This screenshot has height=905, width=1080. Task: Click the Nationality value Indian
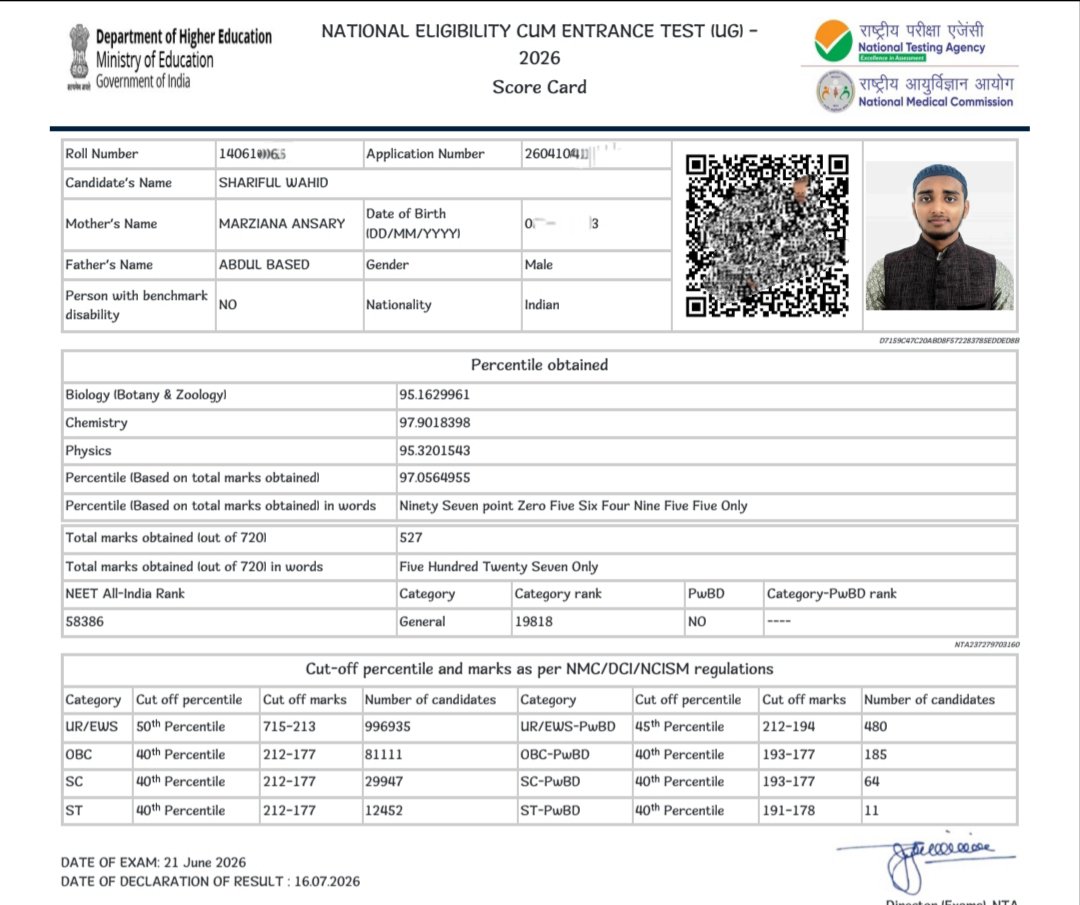tap(542, 304)
